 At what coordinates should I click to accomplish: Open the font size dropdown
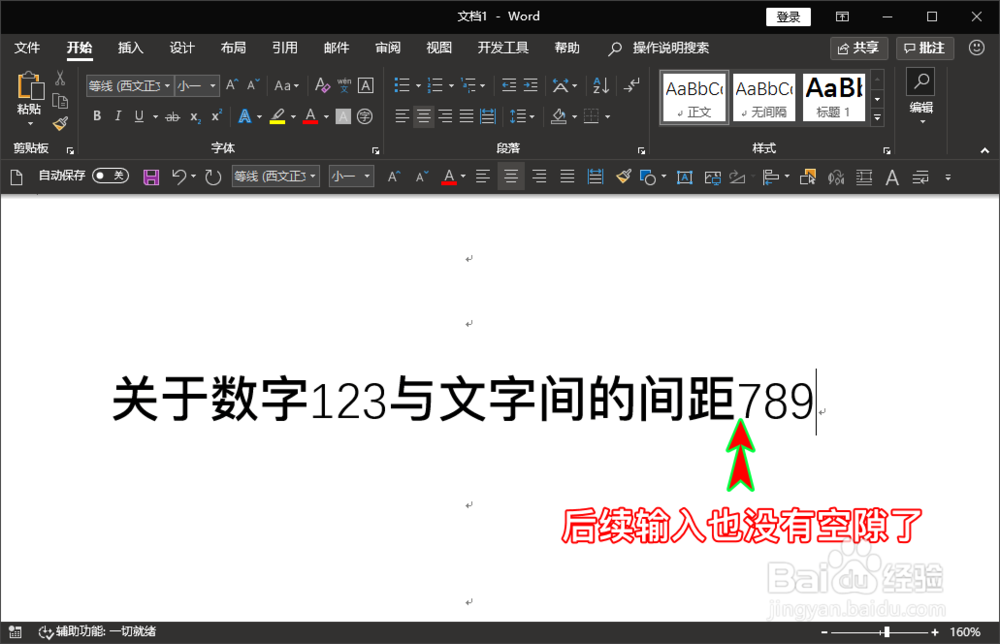[x=213, y=86]
